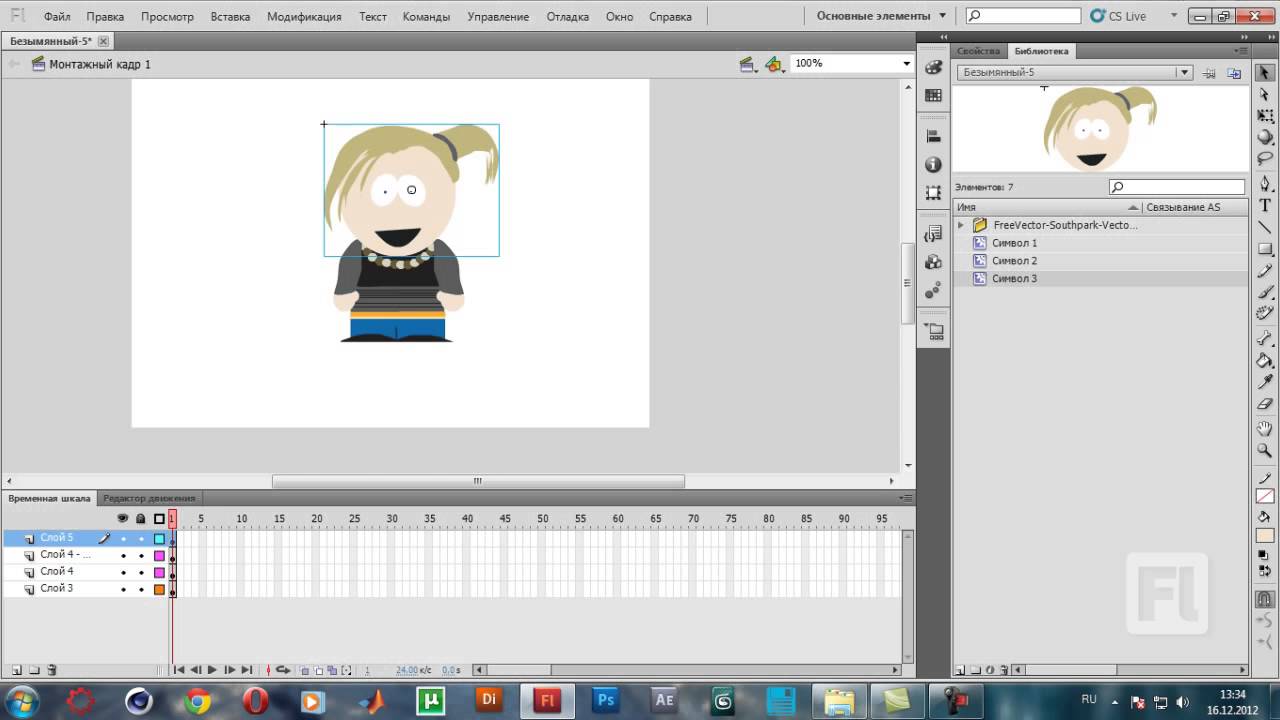Open library document dropdown Безымянный-5
This screenshot has width=1280, height=720.
point(1184,72)
